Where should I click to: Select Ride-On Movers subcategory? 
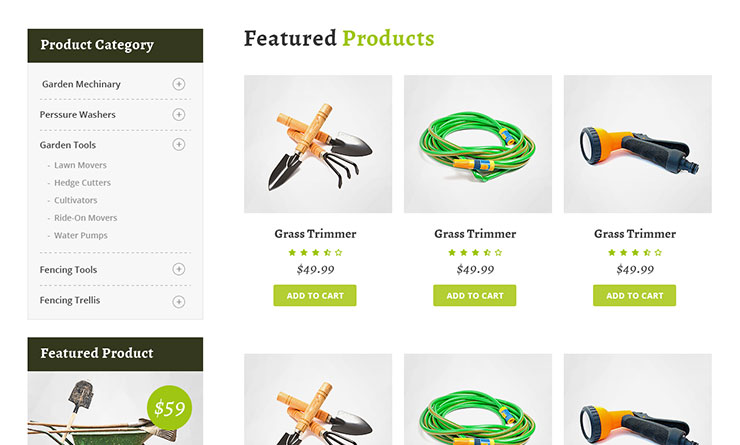(85, 218)
